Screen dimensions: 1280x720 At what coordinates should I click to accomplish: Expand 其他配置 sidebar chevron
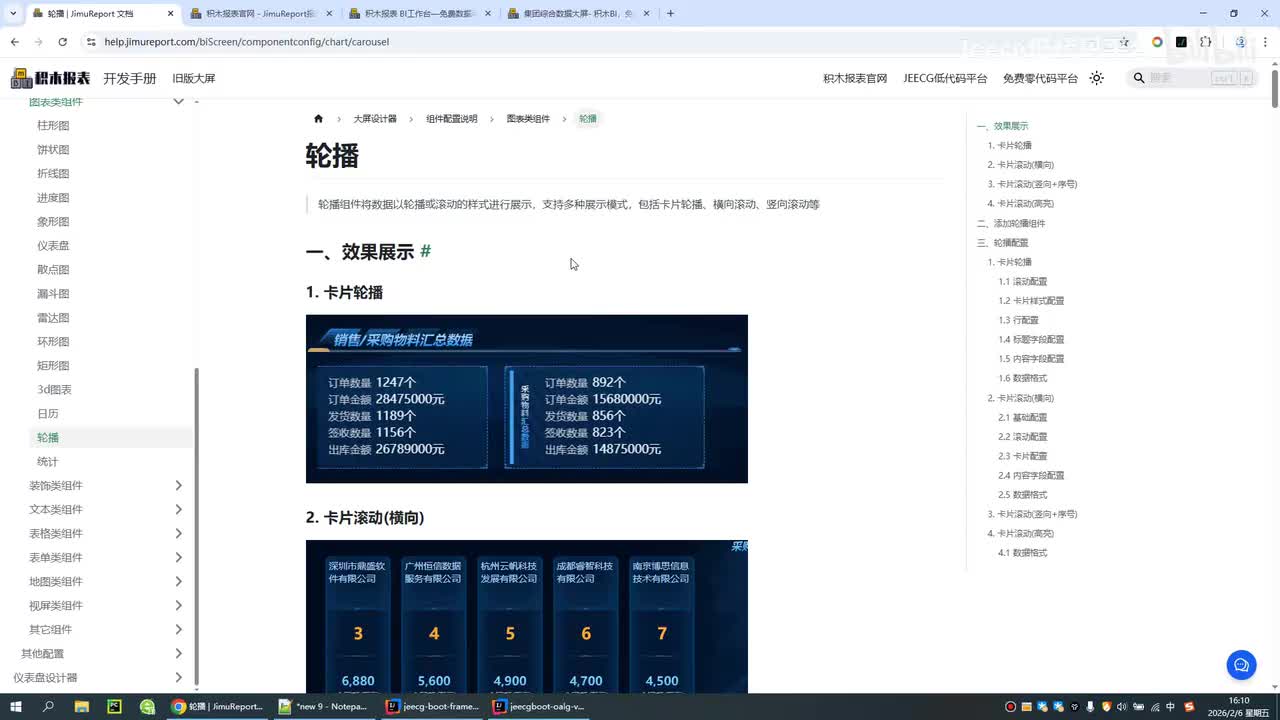click(x=179, y=653)
